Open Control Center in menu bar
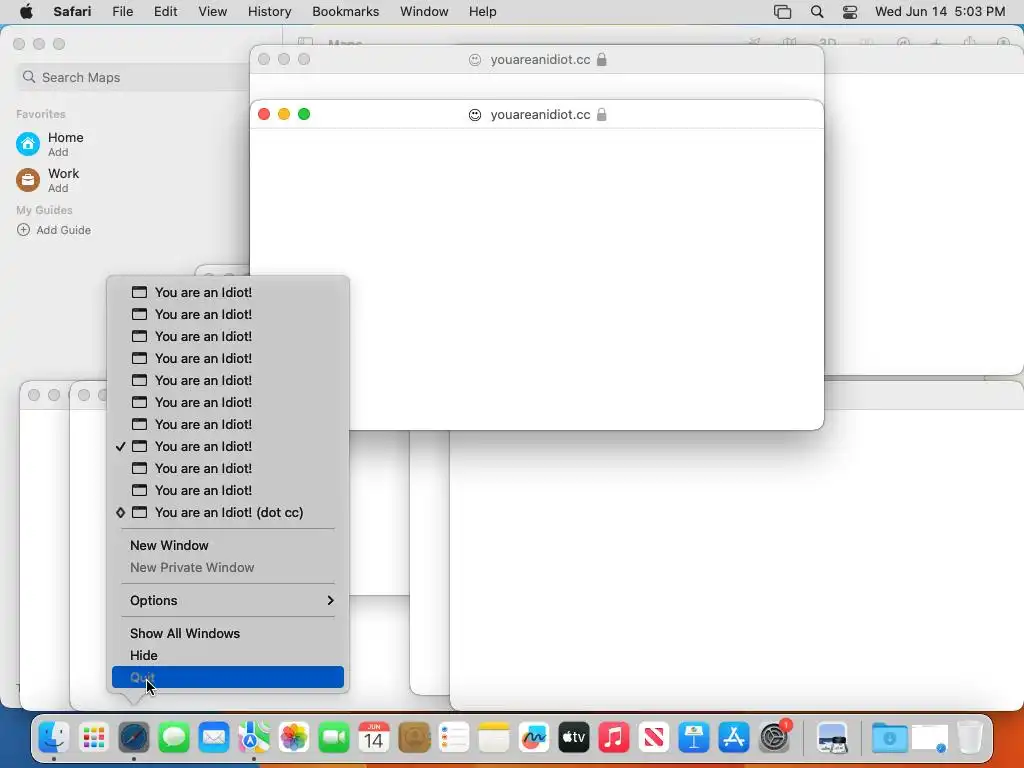Image resolution: width=1024 pixels, height=768 pixels. [x=850, y=12]
